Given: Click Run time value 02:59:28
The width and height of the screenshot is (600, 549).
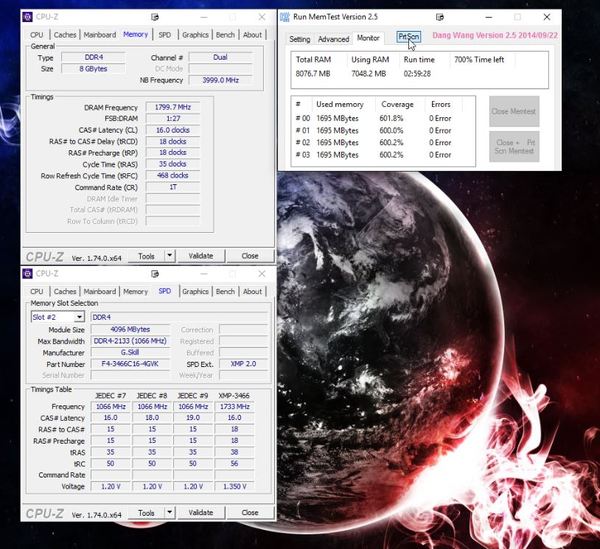Looking at the screenshot, I should coord(417,73).
